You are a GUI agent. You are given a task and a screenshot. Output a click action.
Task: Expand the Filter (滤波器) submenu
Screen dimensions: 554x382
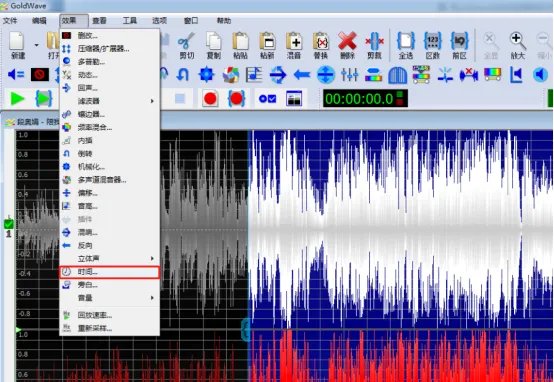pyautogui.click(x=110, y=101)
